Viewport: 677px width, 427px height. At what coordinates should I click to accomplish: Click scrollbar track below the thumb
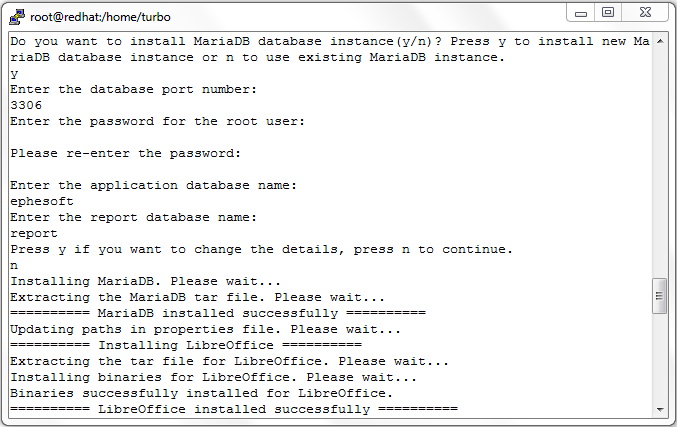pos(660,358)
